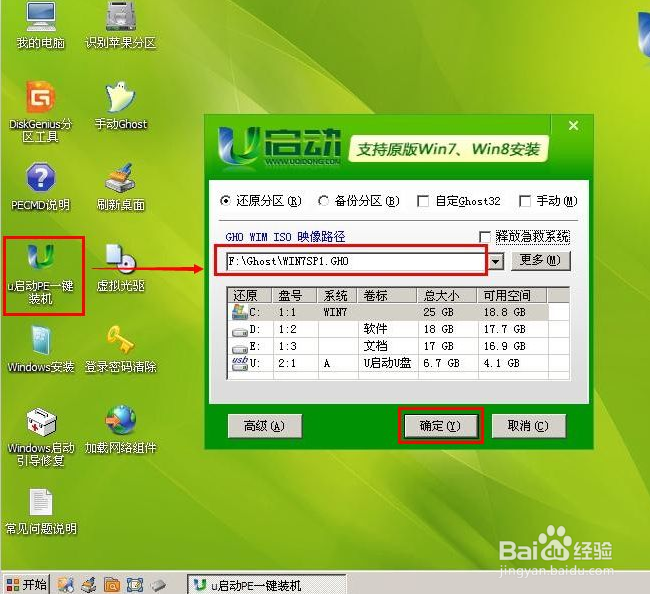Click the 刷新桌面 desktop icon
This screenshot has width=650, height=594.
tap(121, 187)
